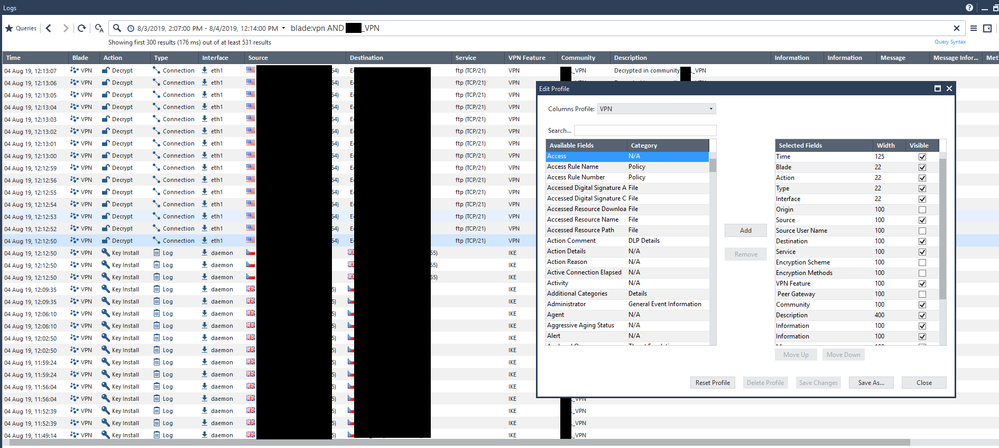This screenshot has height=448, width=999.
Task: Toggle auto-refresh search icon
Action: pos(99,29)
